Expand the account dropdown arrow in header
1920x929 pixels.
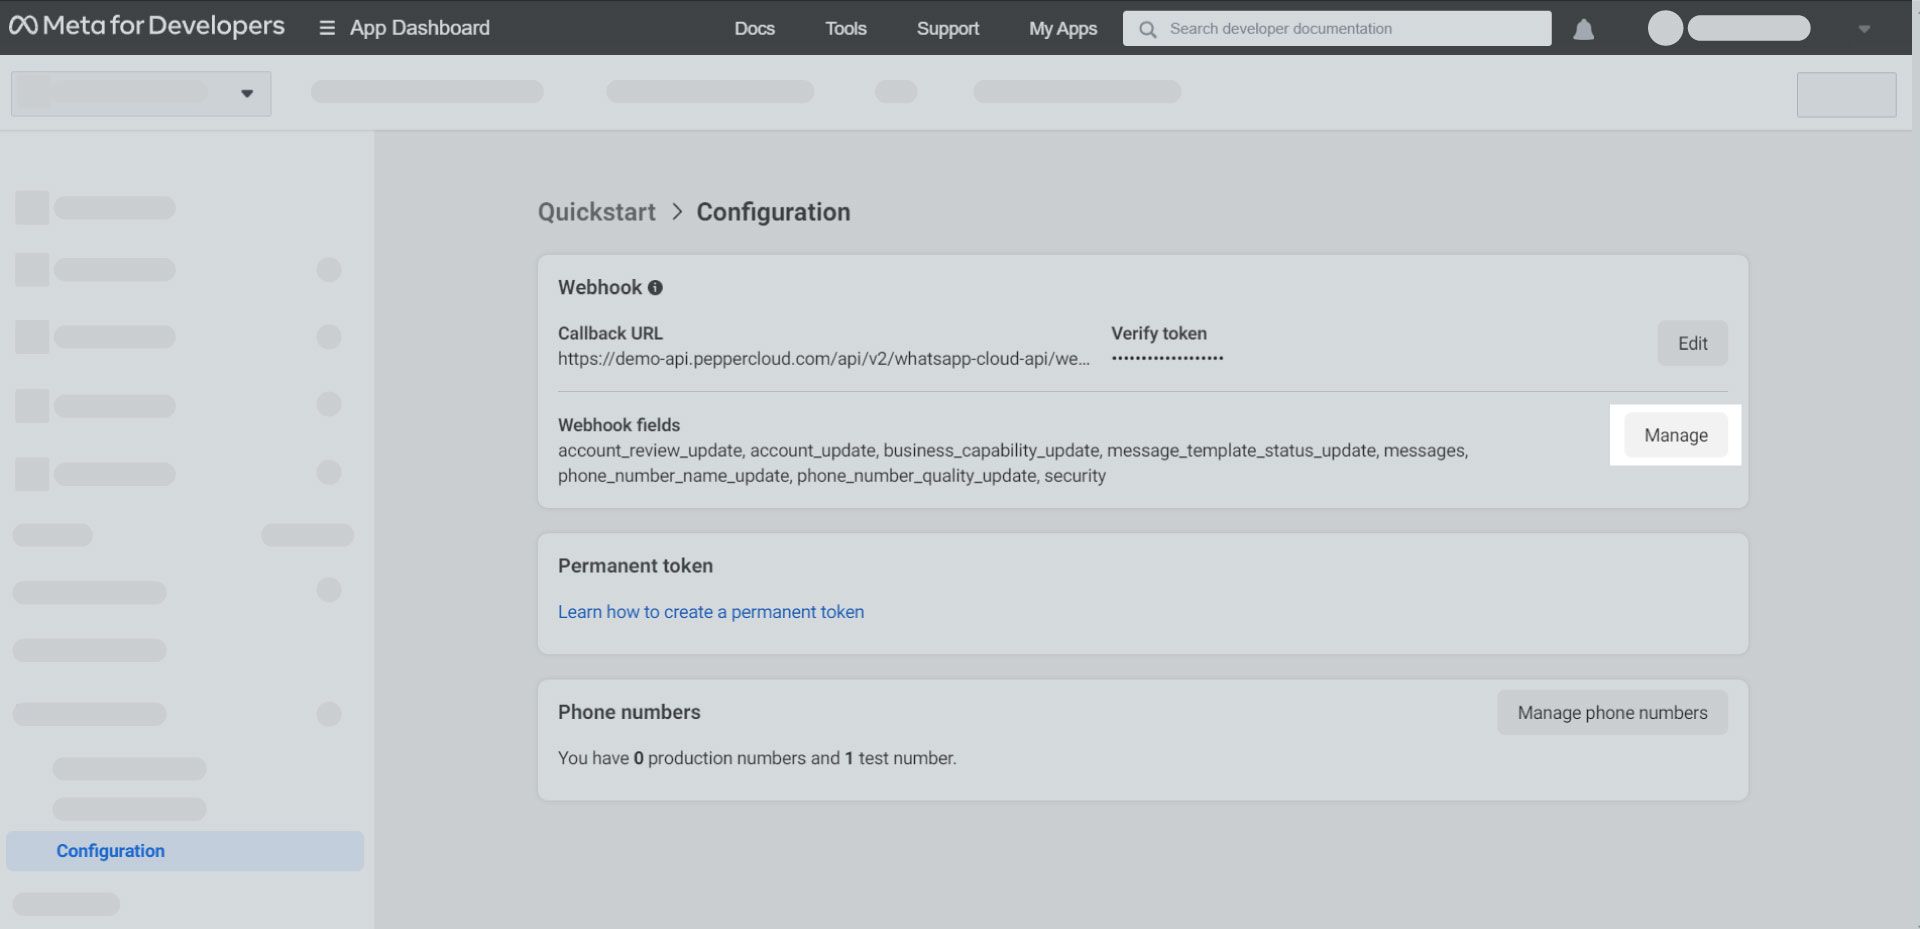[x=1864, y=29]
